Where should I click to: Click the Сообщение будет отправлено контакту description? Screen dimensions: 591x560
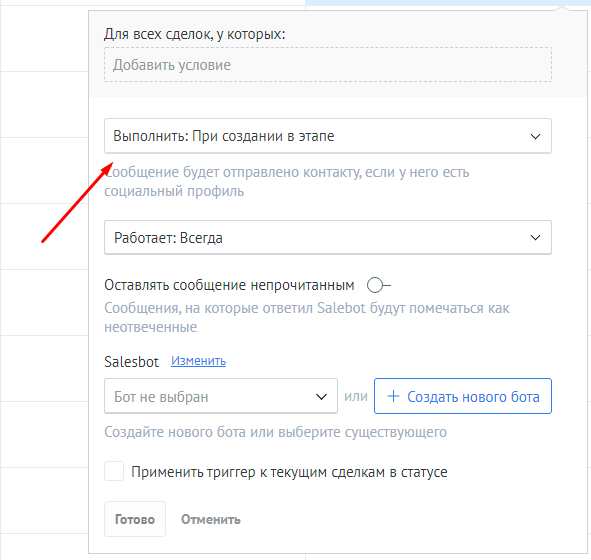286,181
